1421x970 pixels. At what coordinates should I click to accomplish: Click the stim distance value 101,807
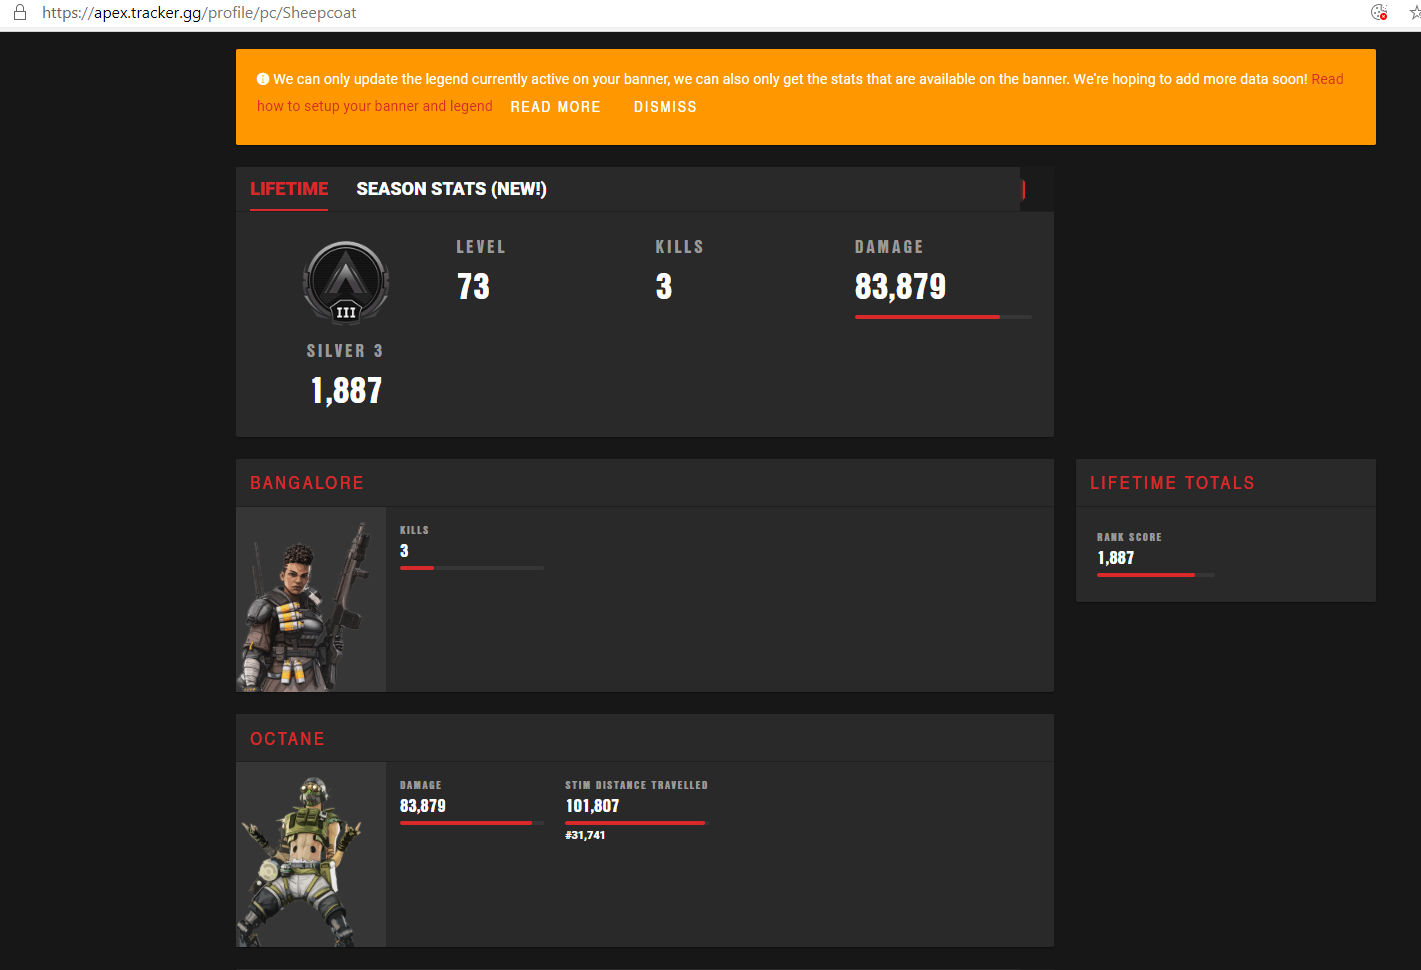tap(592, 806)
